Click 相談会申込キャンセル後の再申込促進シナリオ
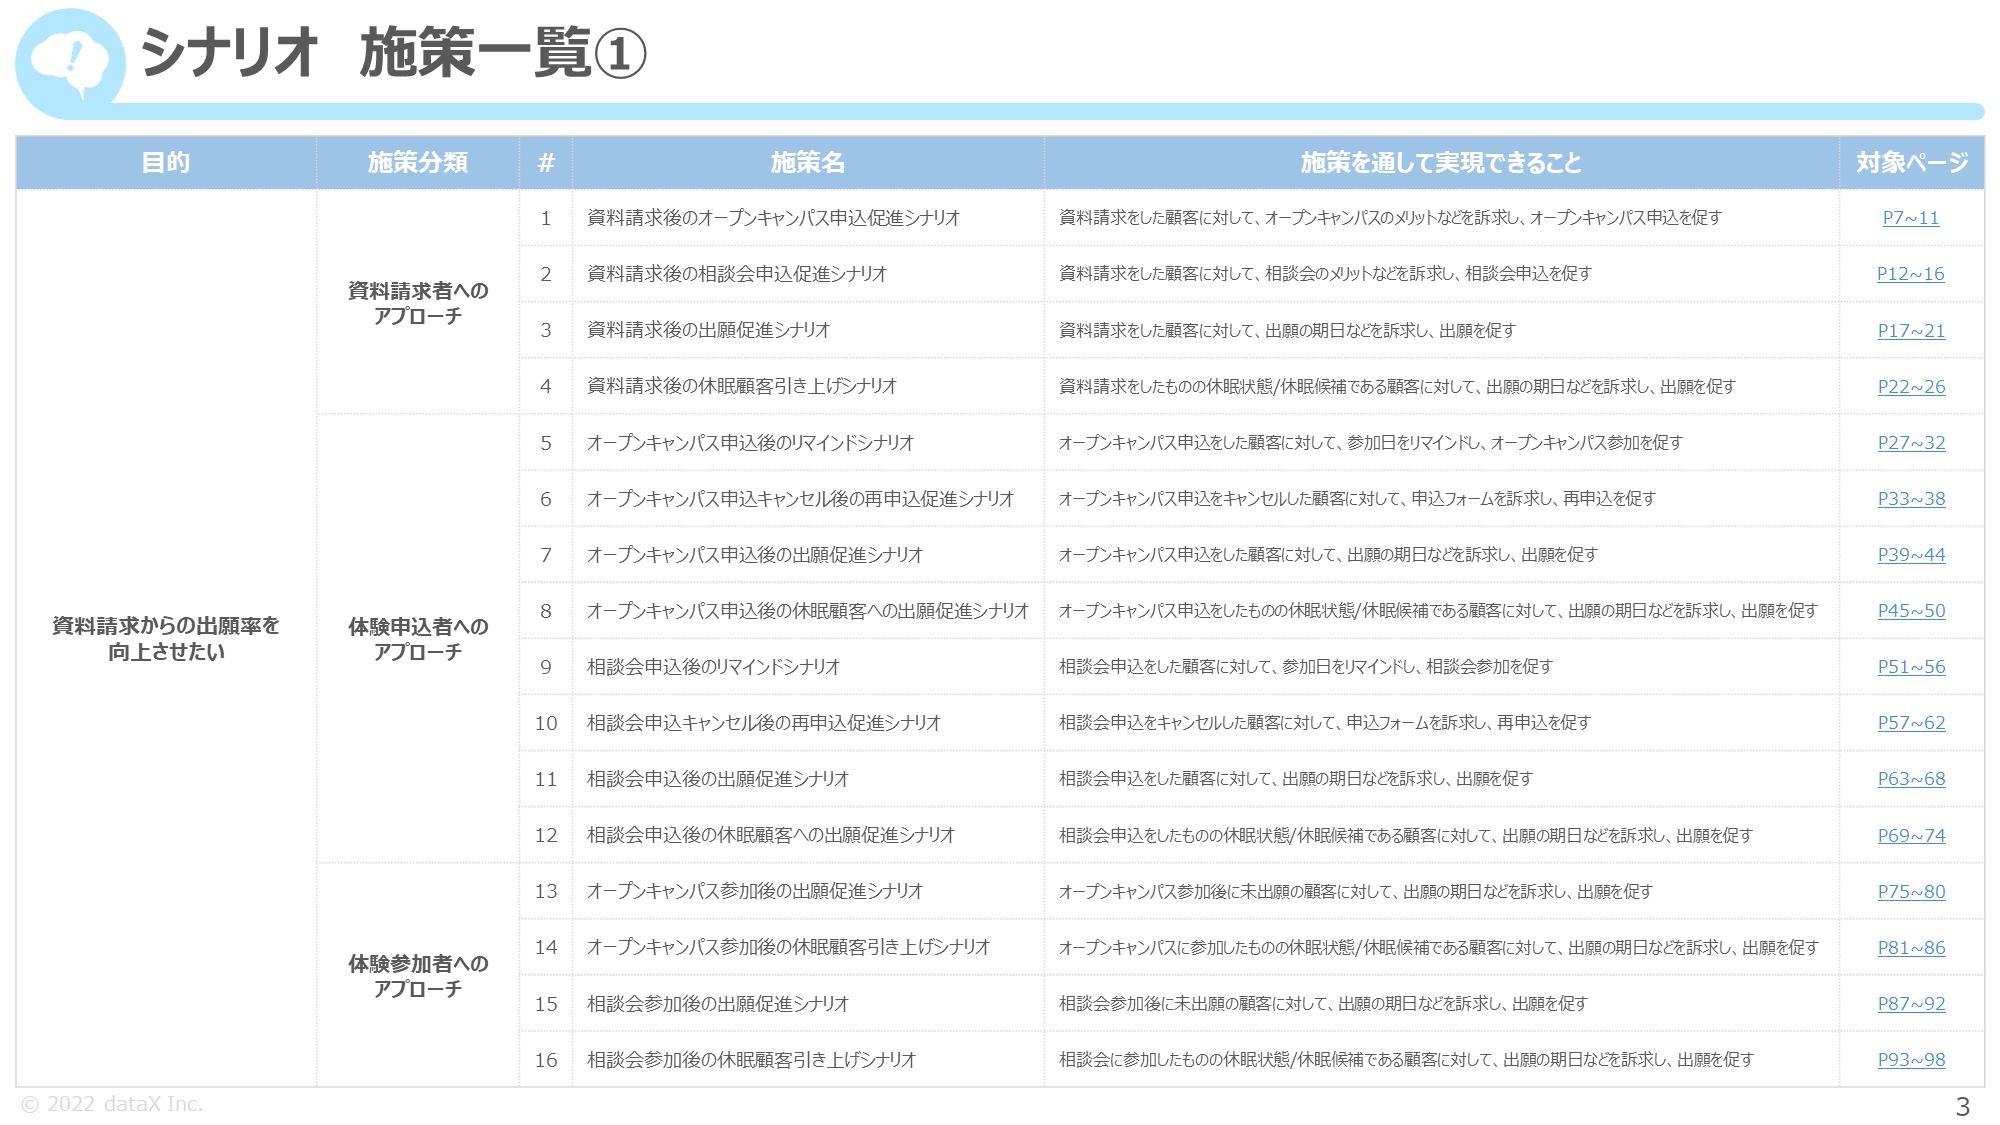Screen dimensions: 2000x1125 (x=764, y=722)
